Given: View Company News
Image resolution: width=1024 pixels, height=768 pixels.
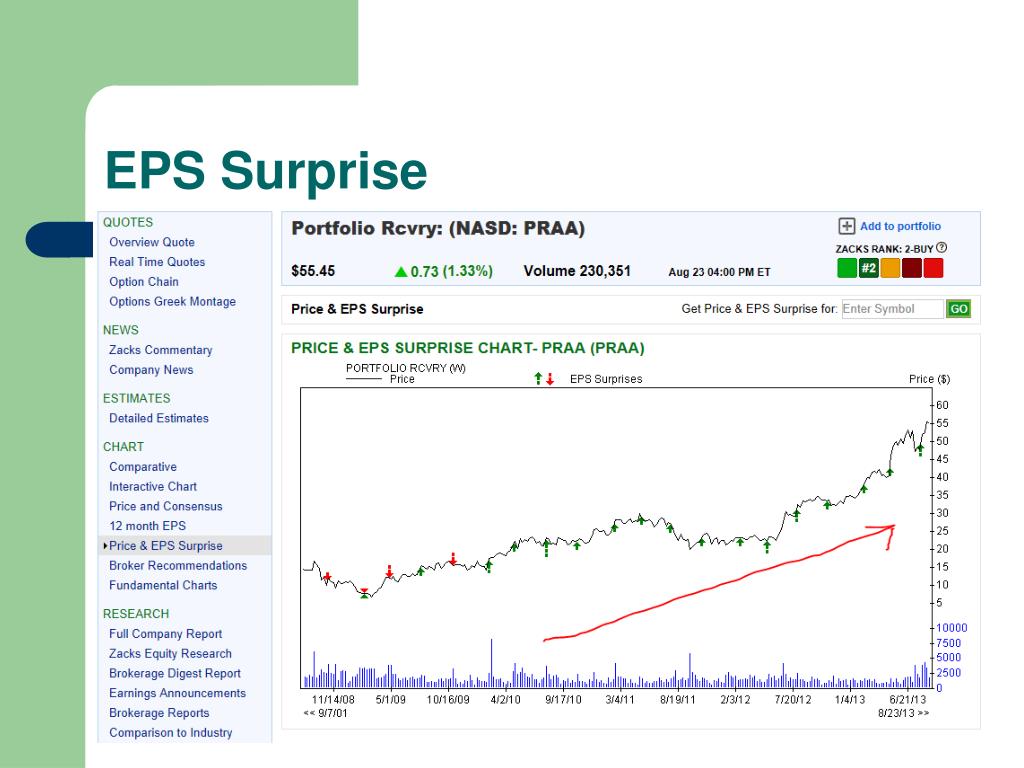Looking at the screenshot, I should point(151,370).
